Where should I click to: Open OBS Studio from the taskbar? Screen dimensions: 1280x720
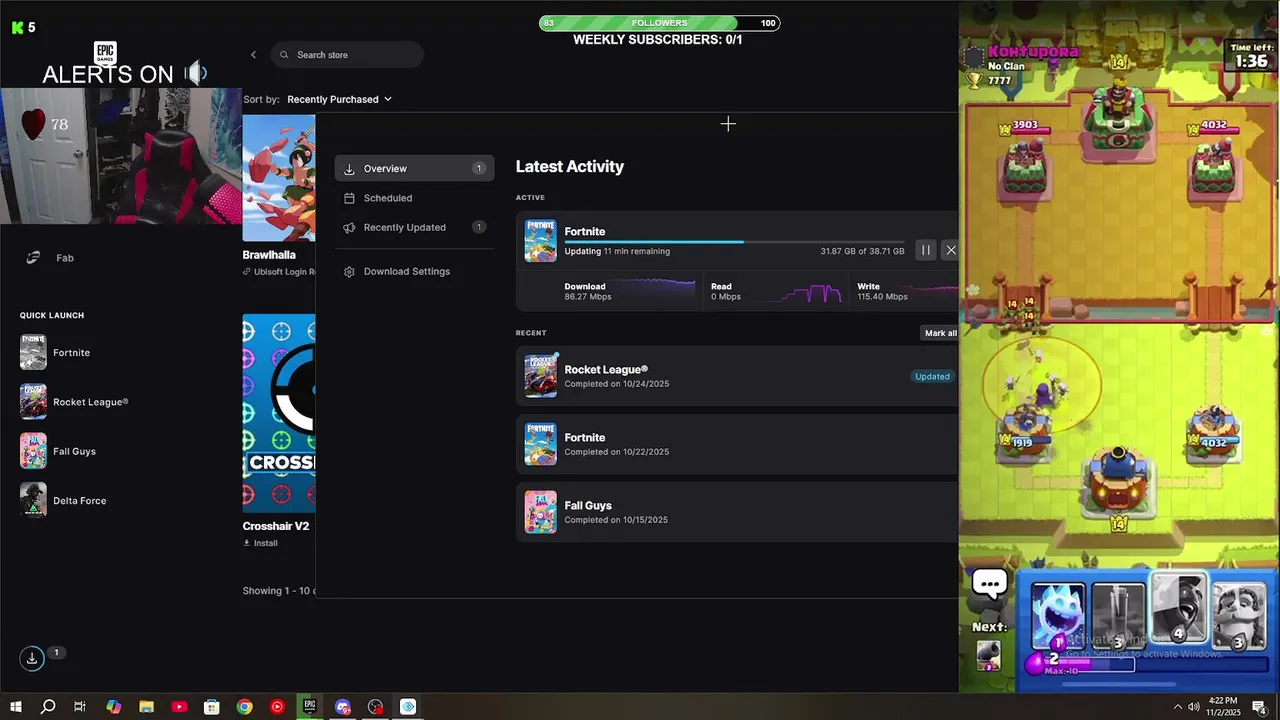click(375, 707)
